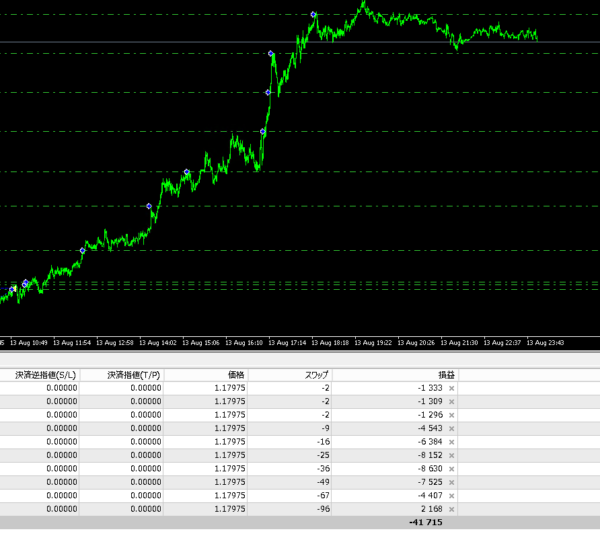The height and width of the screenshot is (542, 600).
Task: Close the profitable 2 168 position
Action: [452, 509]
